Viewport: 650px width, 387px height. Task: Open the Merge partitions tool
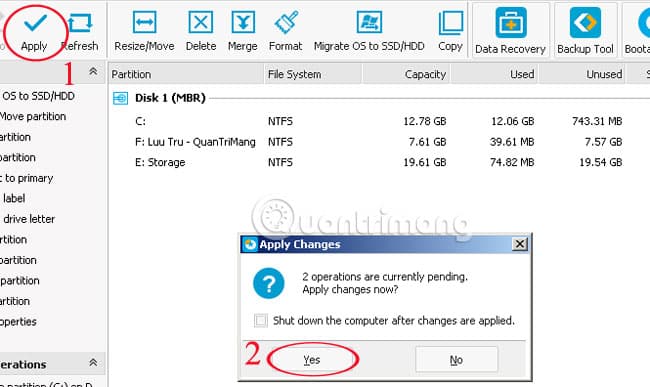coord(243,22)
